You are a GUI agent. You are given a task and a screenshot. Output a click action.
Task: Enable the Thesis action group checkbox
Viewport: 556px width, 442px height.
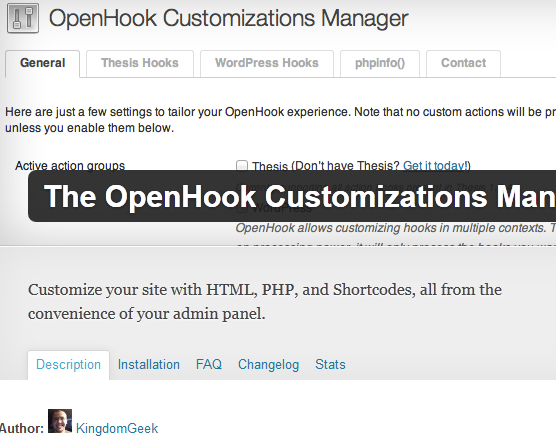pos(242,165)
